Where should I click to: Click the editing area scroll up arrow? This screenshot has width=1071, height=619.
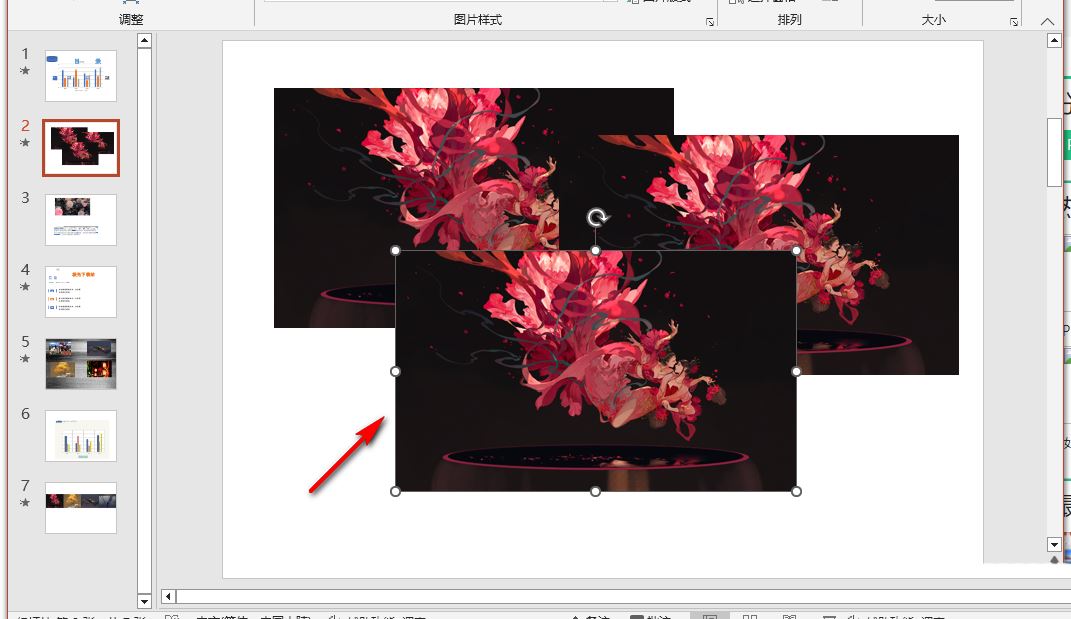[1054, 41]
